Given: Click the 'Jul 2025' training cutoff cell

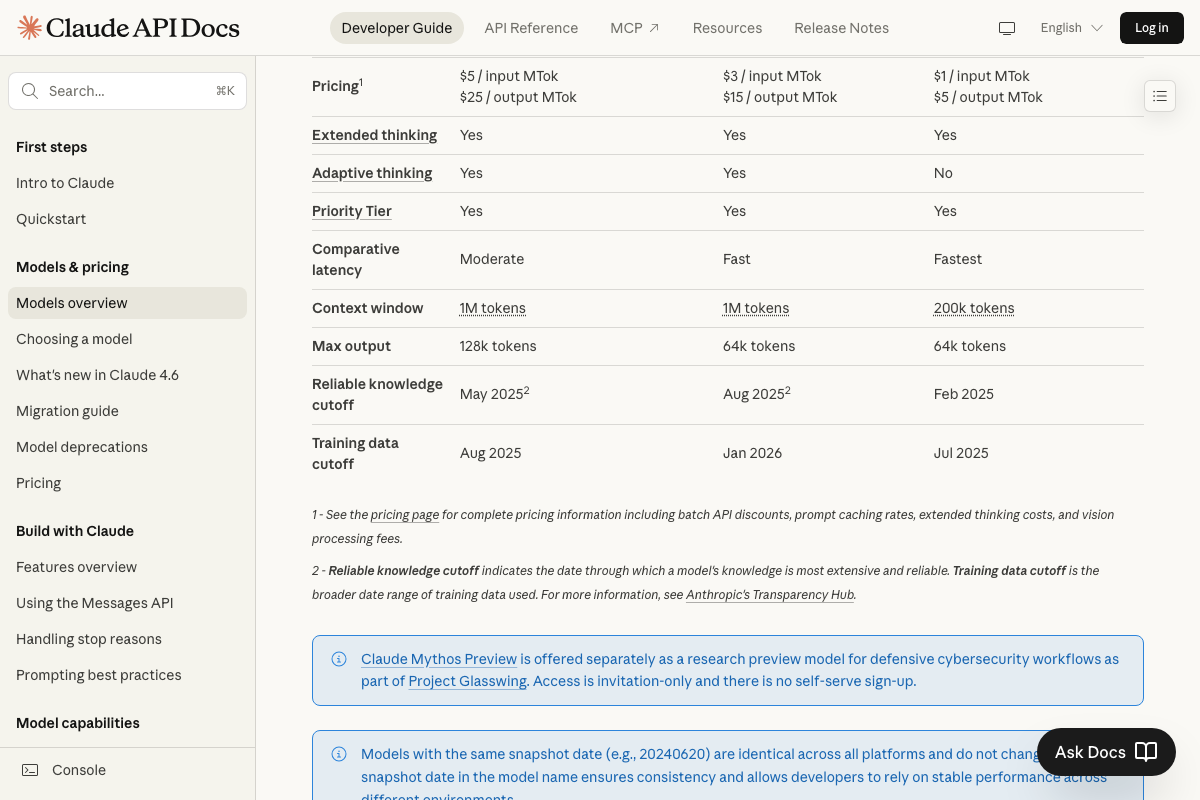Looking at the screenshot, I should tap(961, 453).
